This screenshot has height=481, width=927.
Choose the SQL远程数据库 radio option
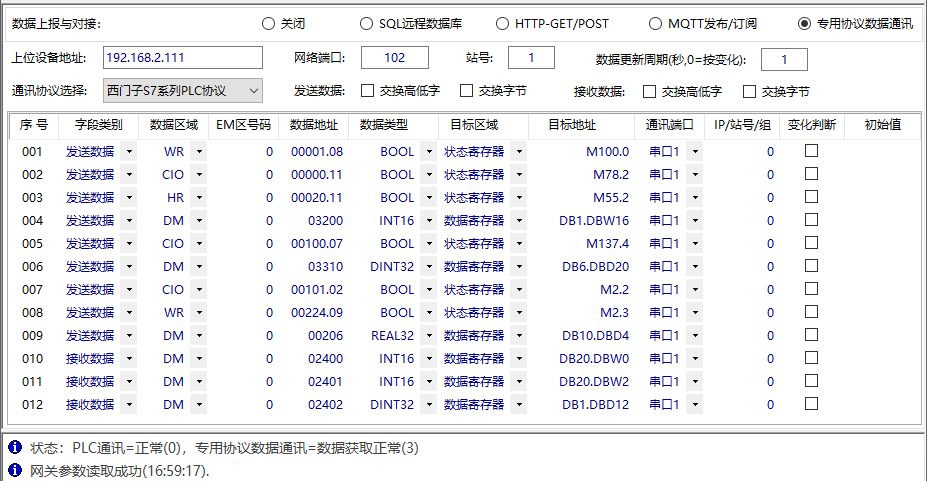[x=366, y=23]
